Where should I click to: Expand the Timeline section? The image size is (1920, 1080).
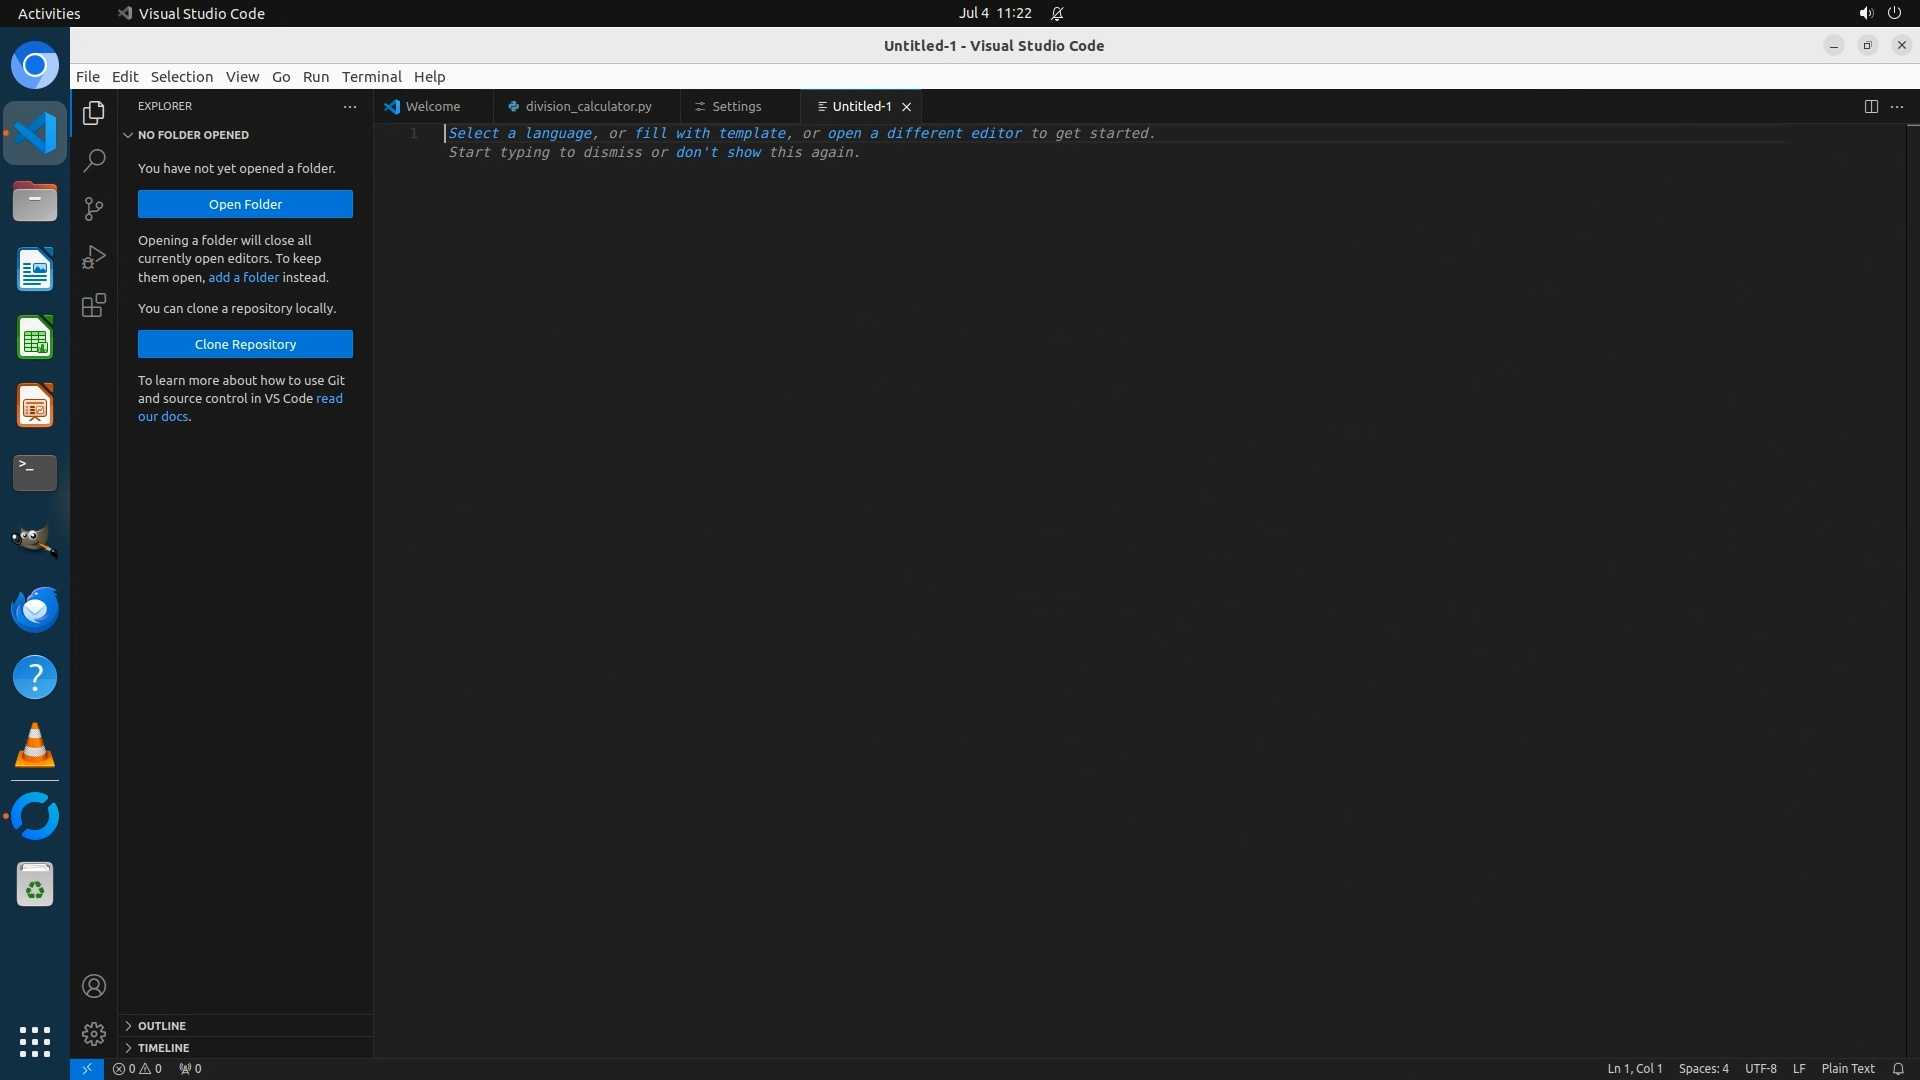click(163, 1047)
